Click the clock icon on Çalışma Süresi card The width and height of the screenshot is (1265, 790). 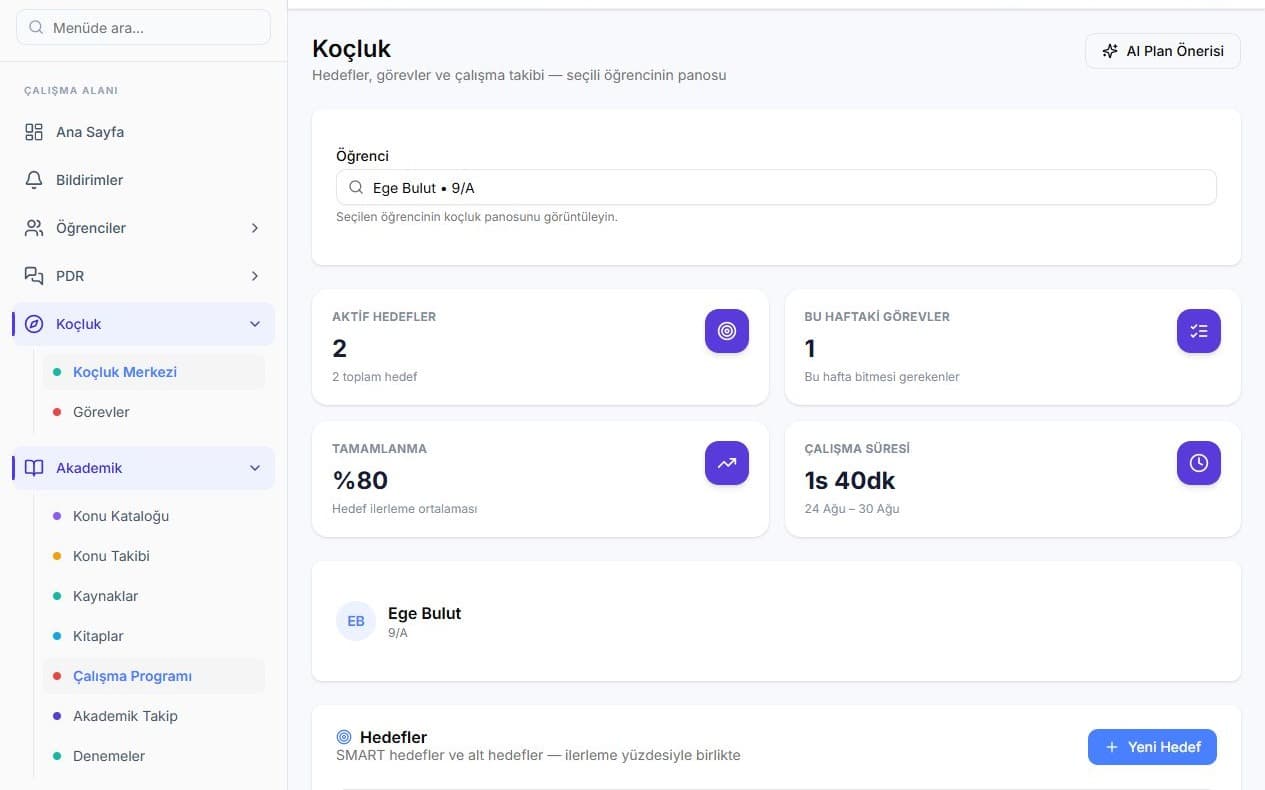[1199, 463]
